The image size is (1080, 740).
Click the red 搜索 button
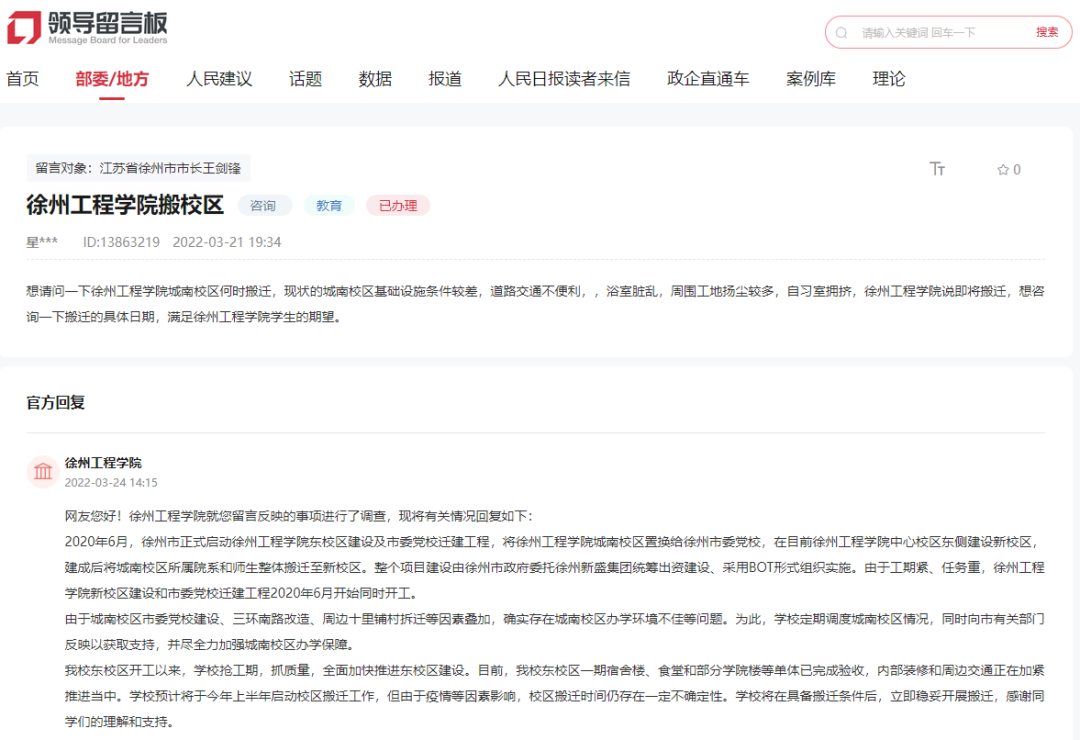[x=1047, y=32]
